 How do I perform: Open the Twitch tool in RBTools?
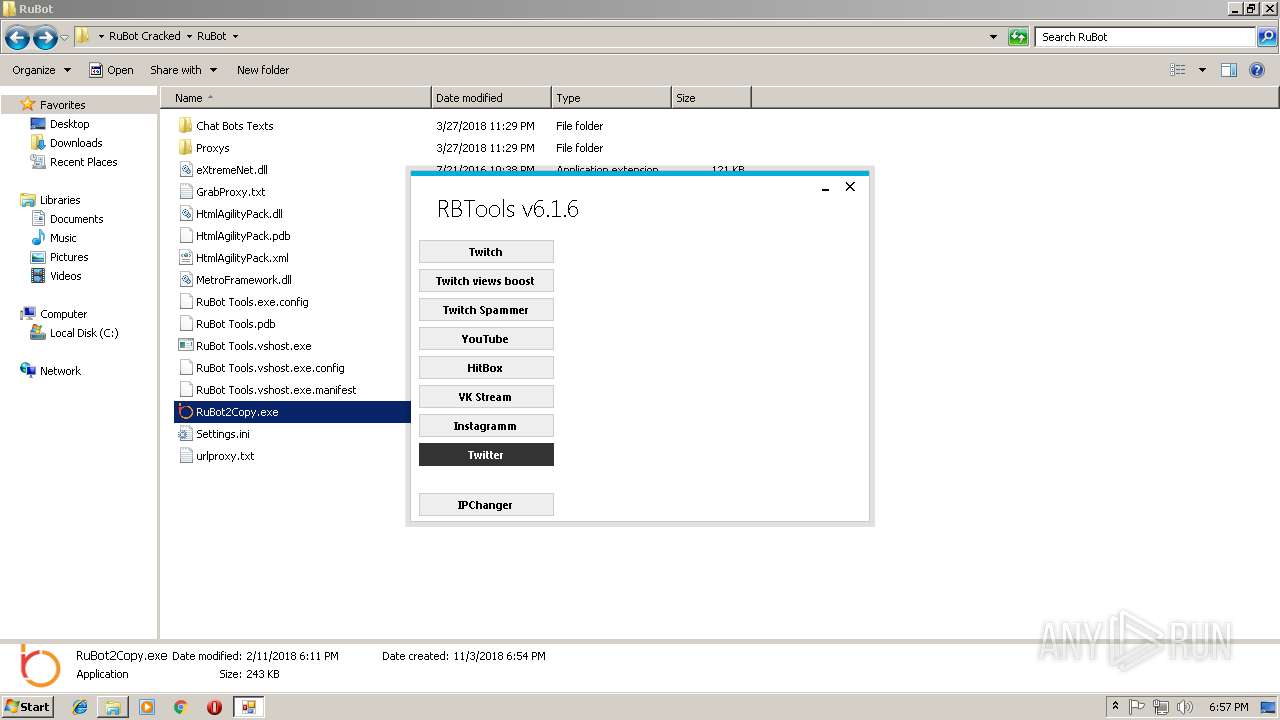tap(486, 252)
